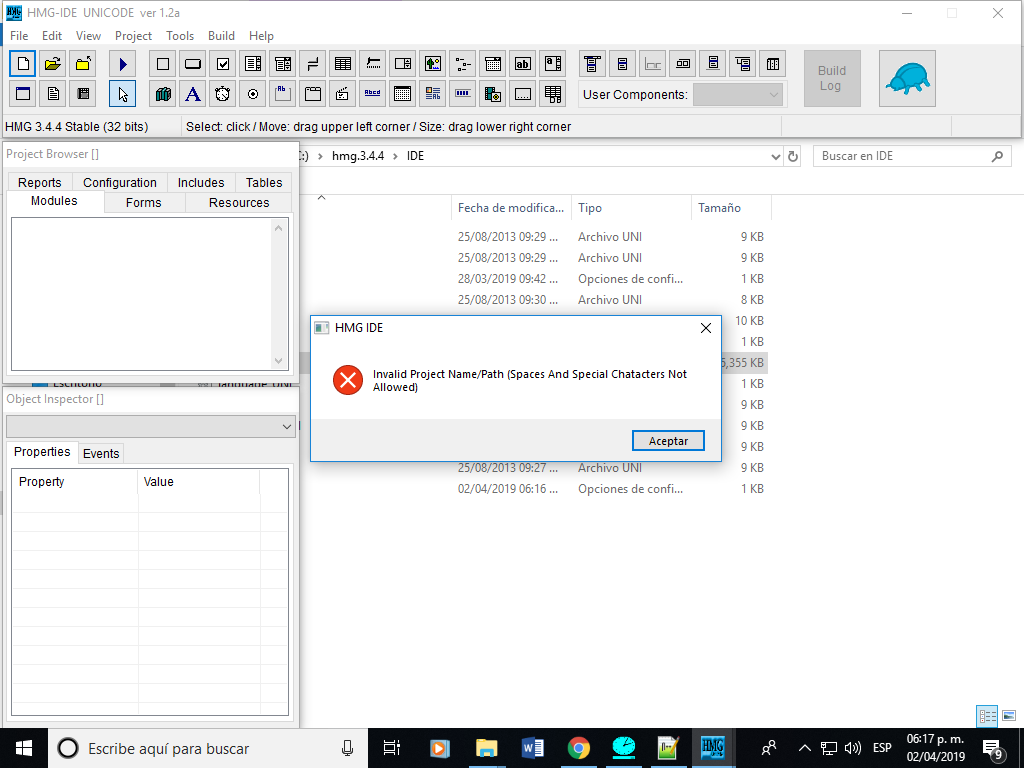Viewport: 1024px width, 768px height.
Task: Select the CheckBox control tool
Action: pyautogui.click(x=223, y=64)
